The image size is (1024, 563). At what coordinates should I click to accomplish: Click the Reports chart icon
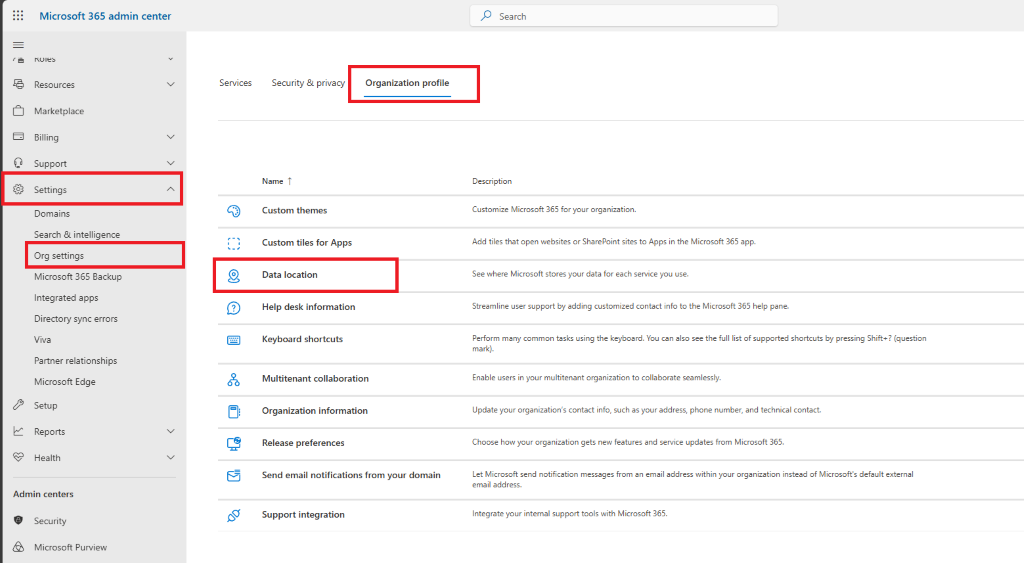(18, 431)
